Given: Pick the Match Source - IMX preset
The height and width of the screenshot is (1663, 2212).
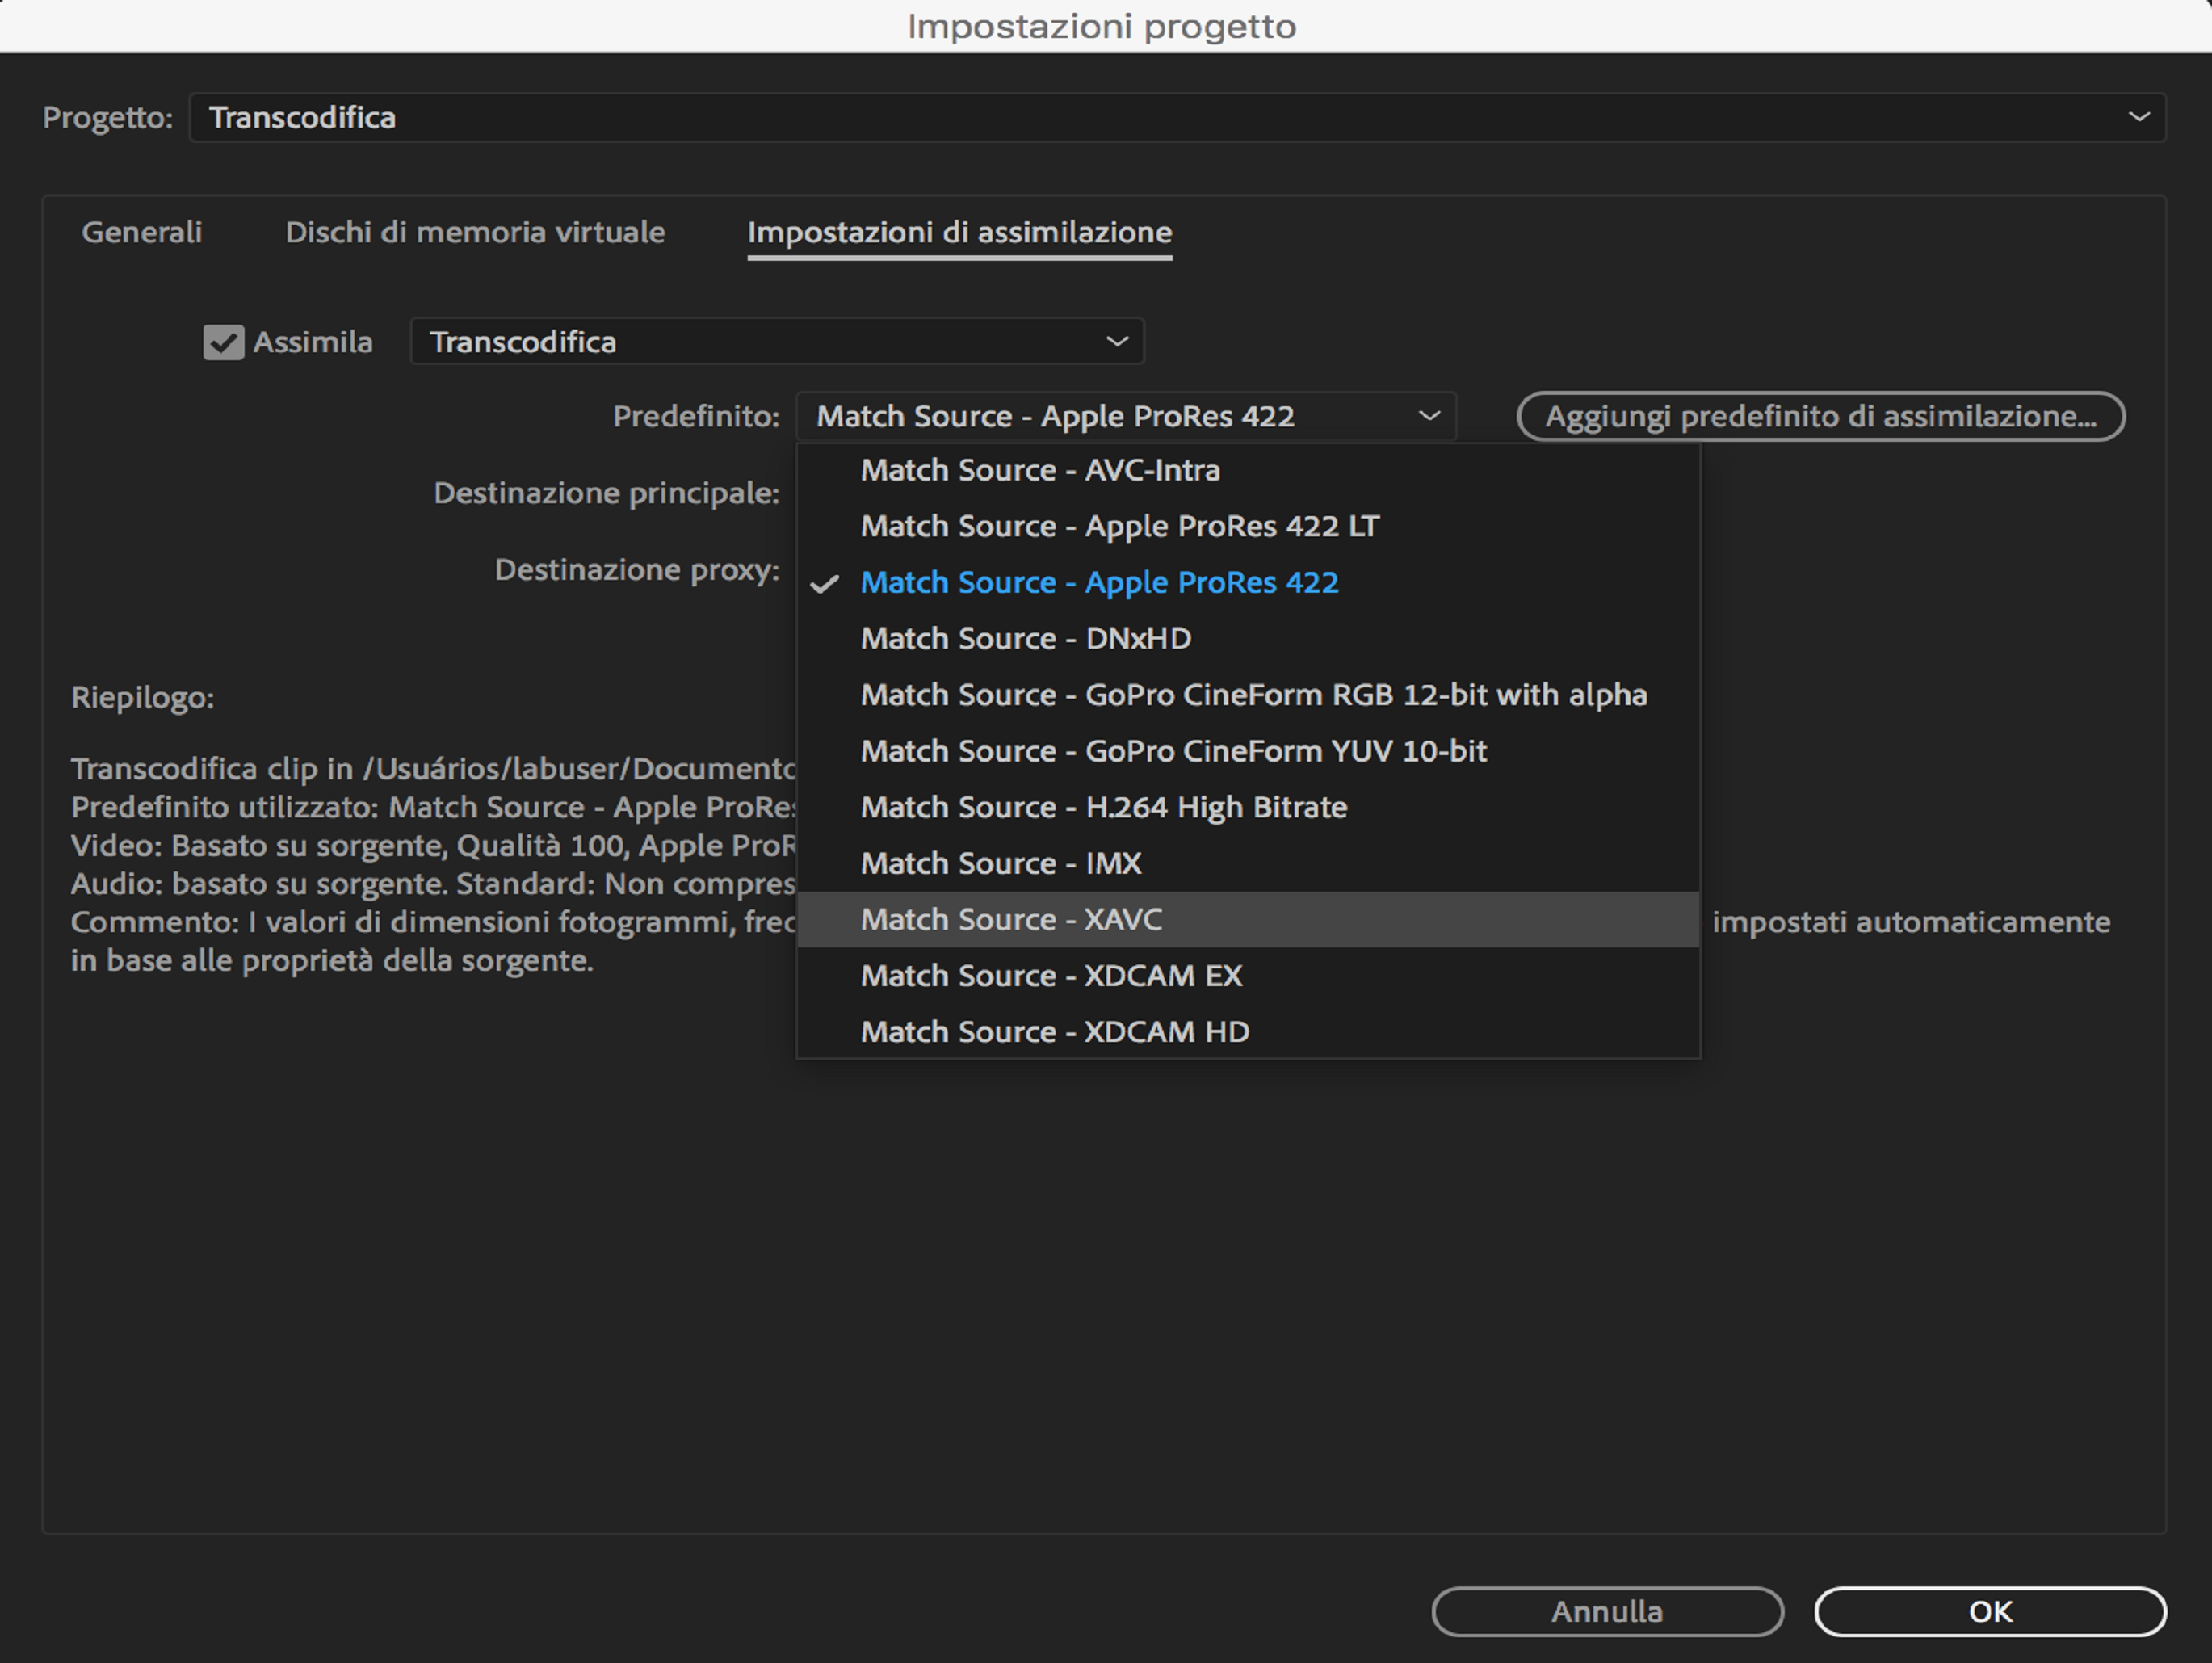Looking at the screenshot, I should [x=1000, y=863].
